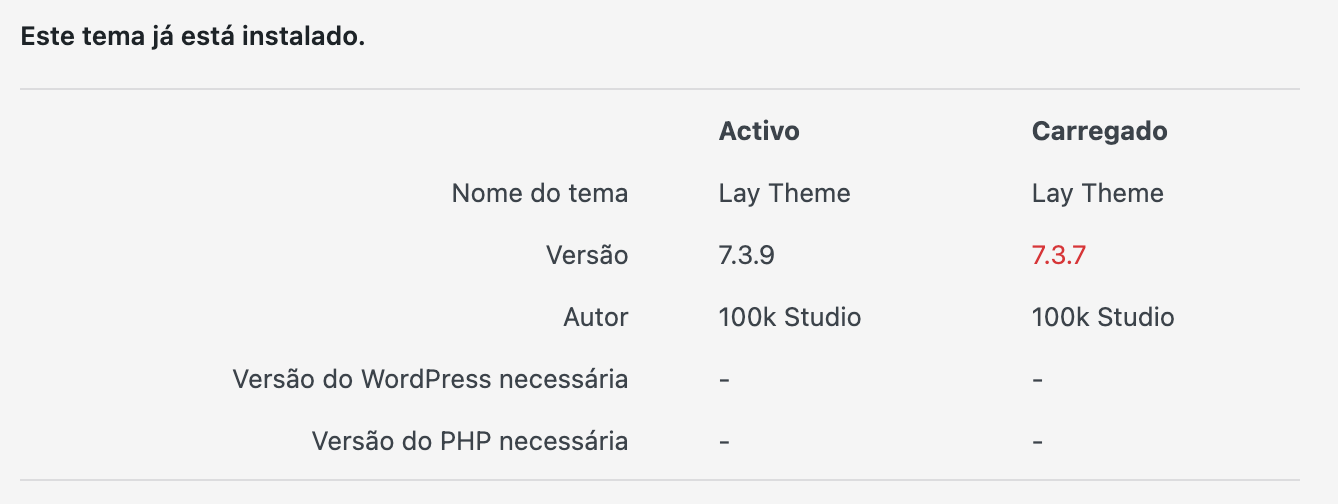Click the "Versão do PHP necessária" label
This screenshot has width=1338, height=504.
click(469, 441)
